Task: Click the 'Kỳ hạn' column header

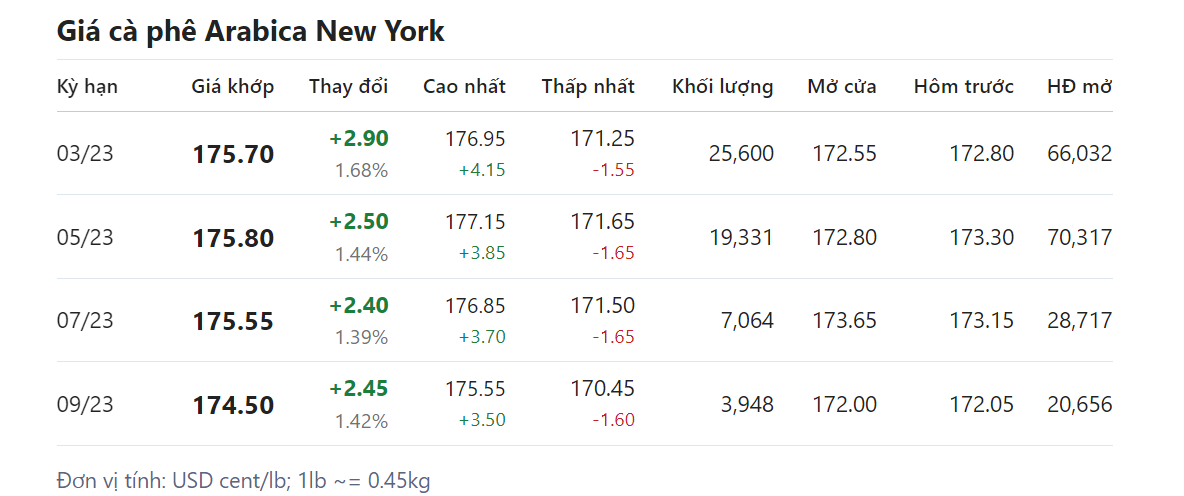Action: point(87,86)
